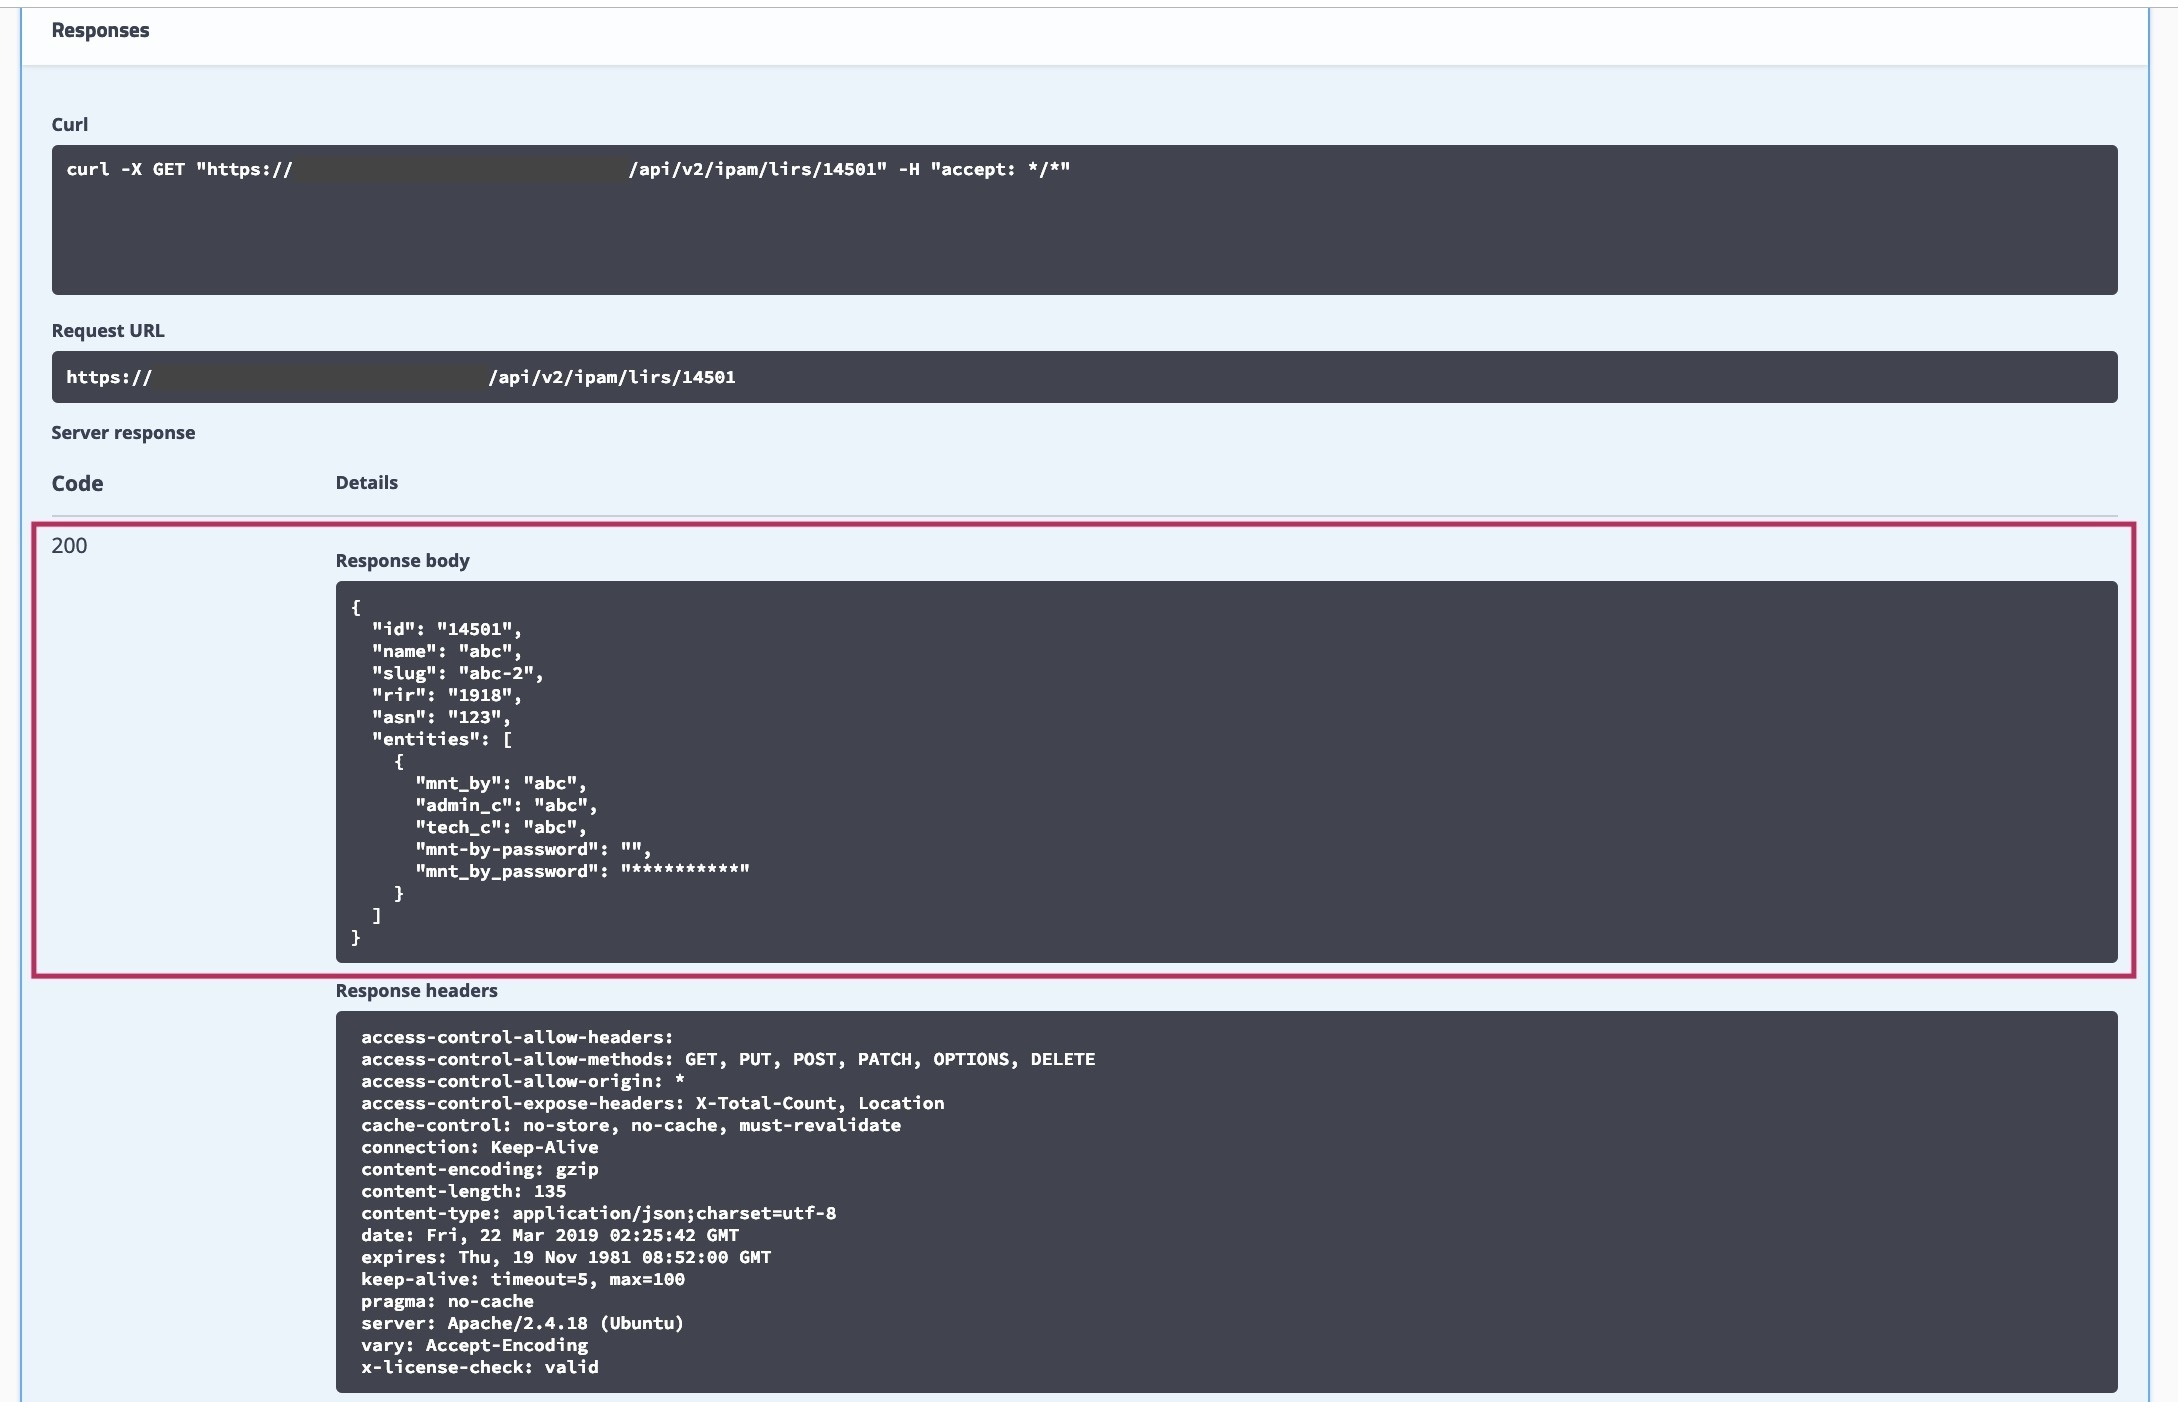The width and height of the screenshot is (2178, 1402).
Task: Click the 200 status code
Action: [69, 545]
